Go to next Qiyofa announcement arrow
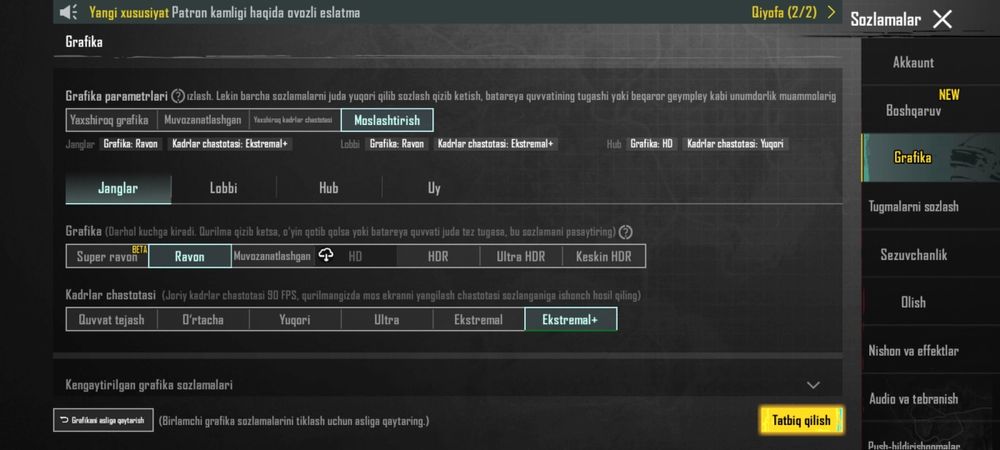 pyautogui.click(x=831, y=12)
